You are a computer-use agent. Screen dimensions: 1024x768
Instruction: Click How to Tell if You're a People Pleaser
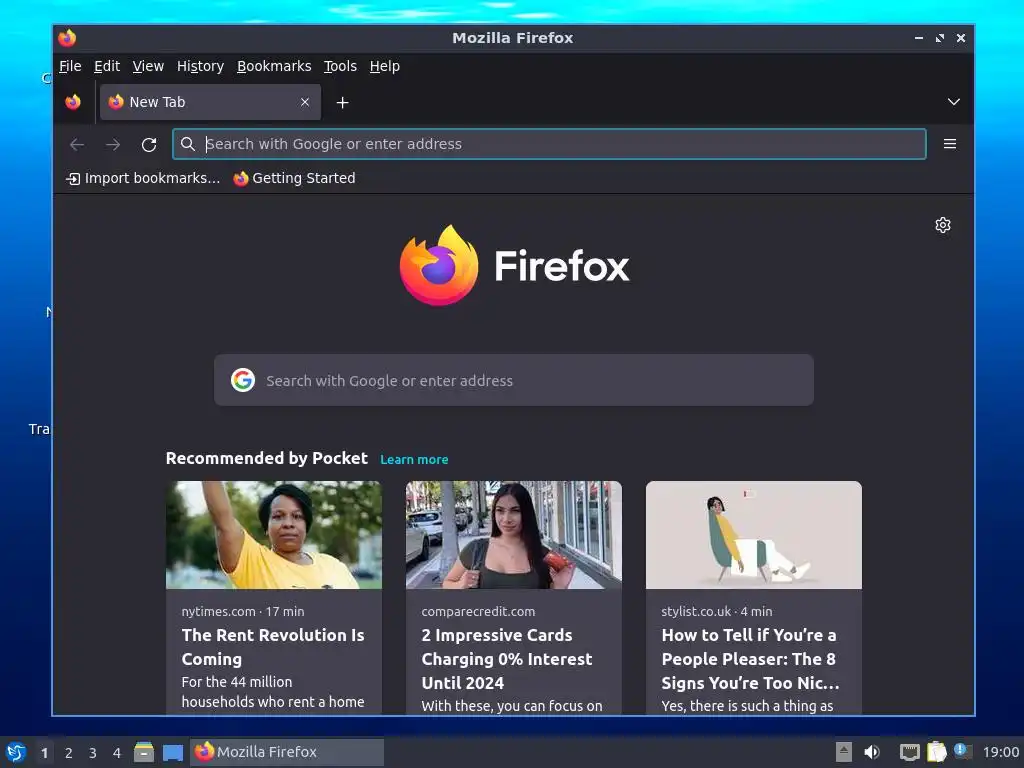point(750,659)
